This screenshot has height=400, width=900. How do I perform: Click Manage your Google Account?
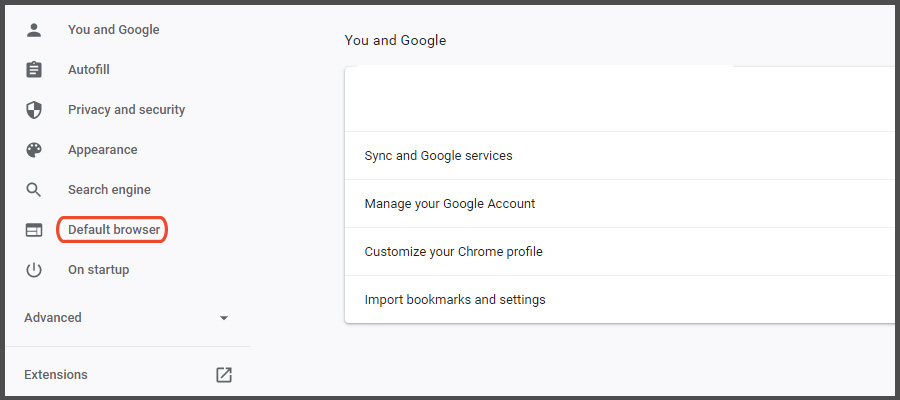click(450, 204)
